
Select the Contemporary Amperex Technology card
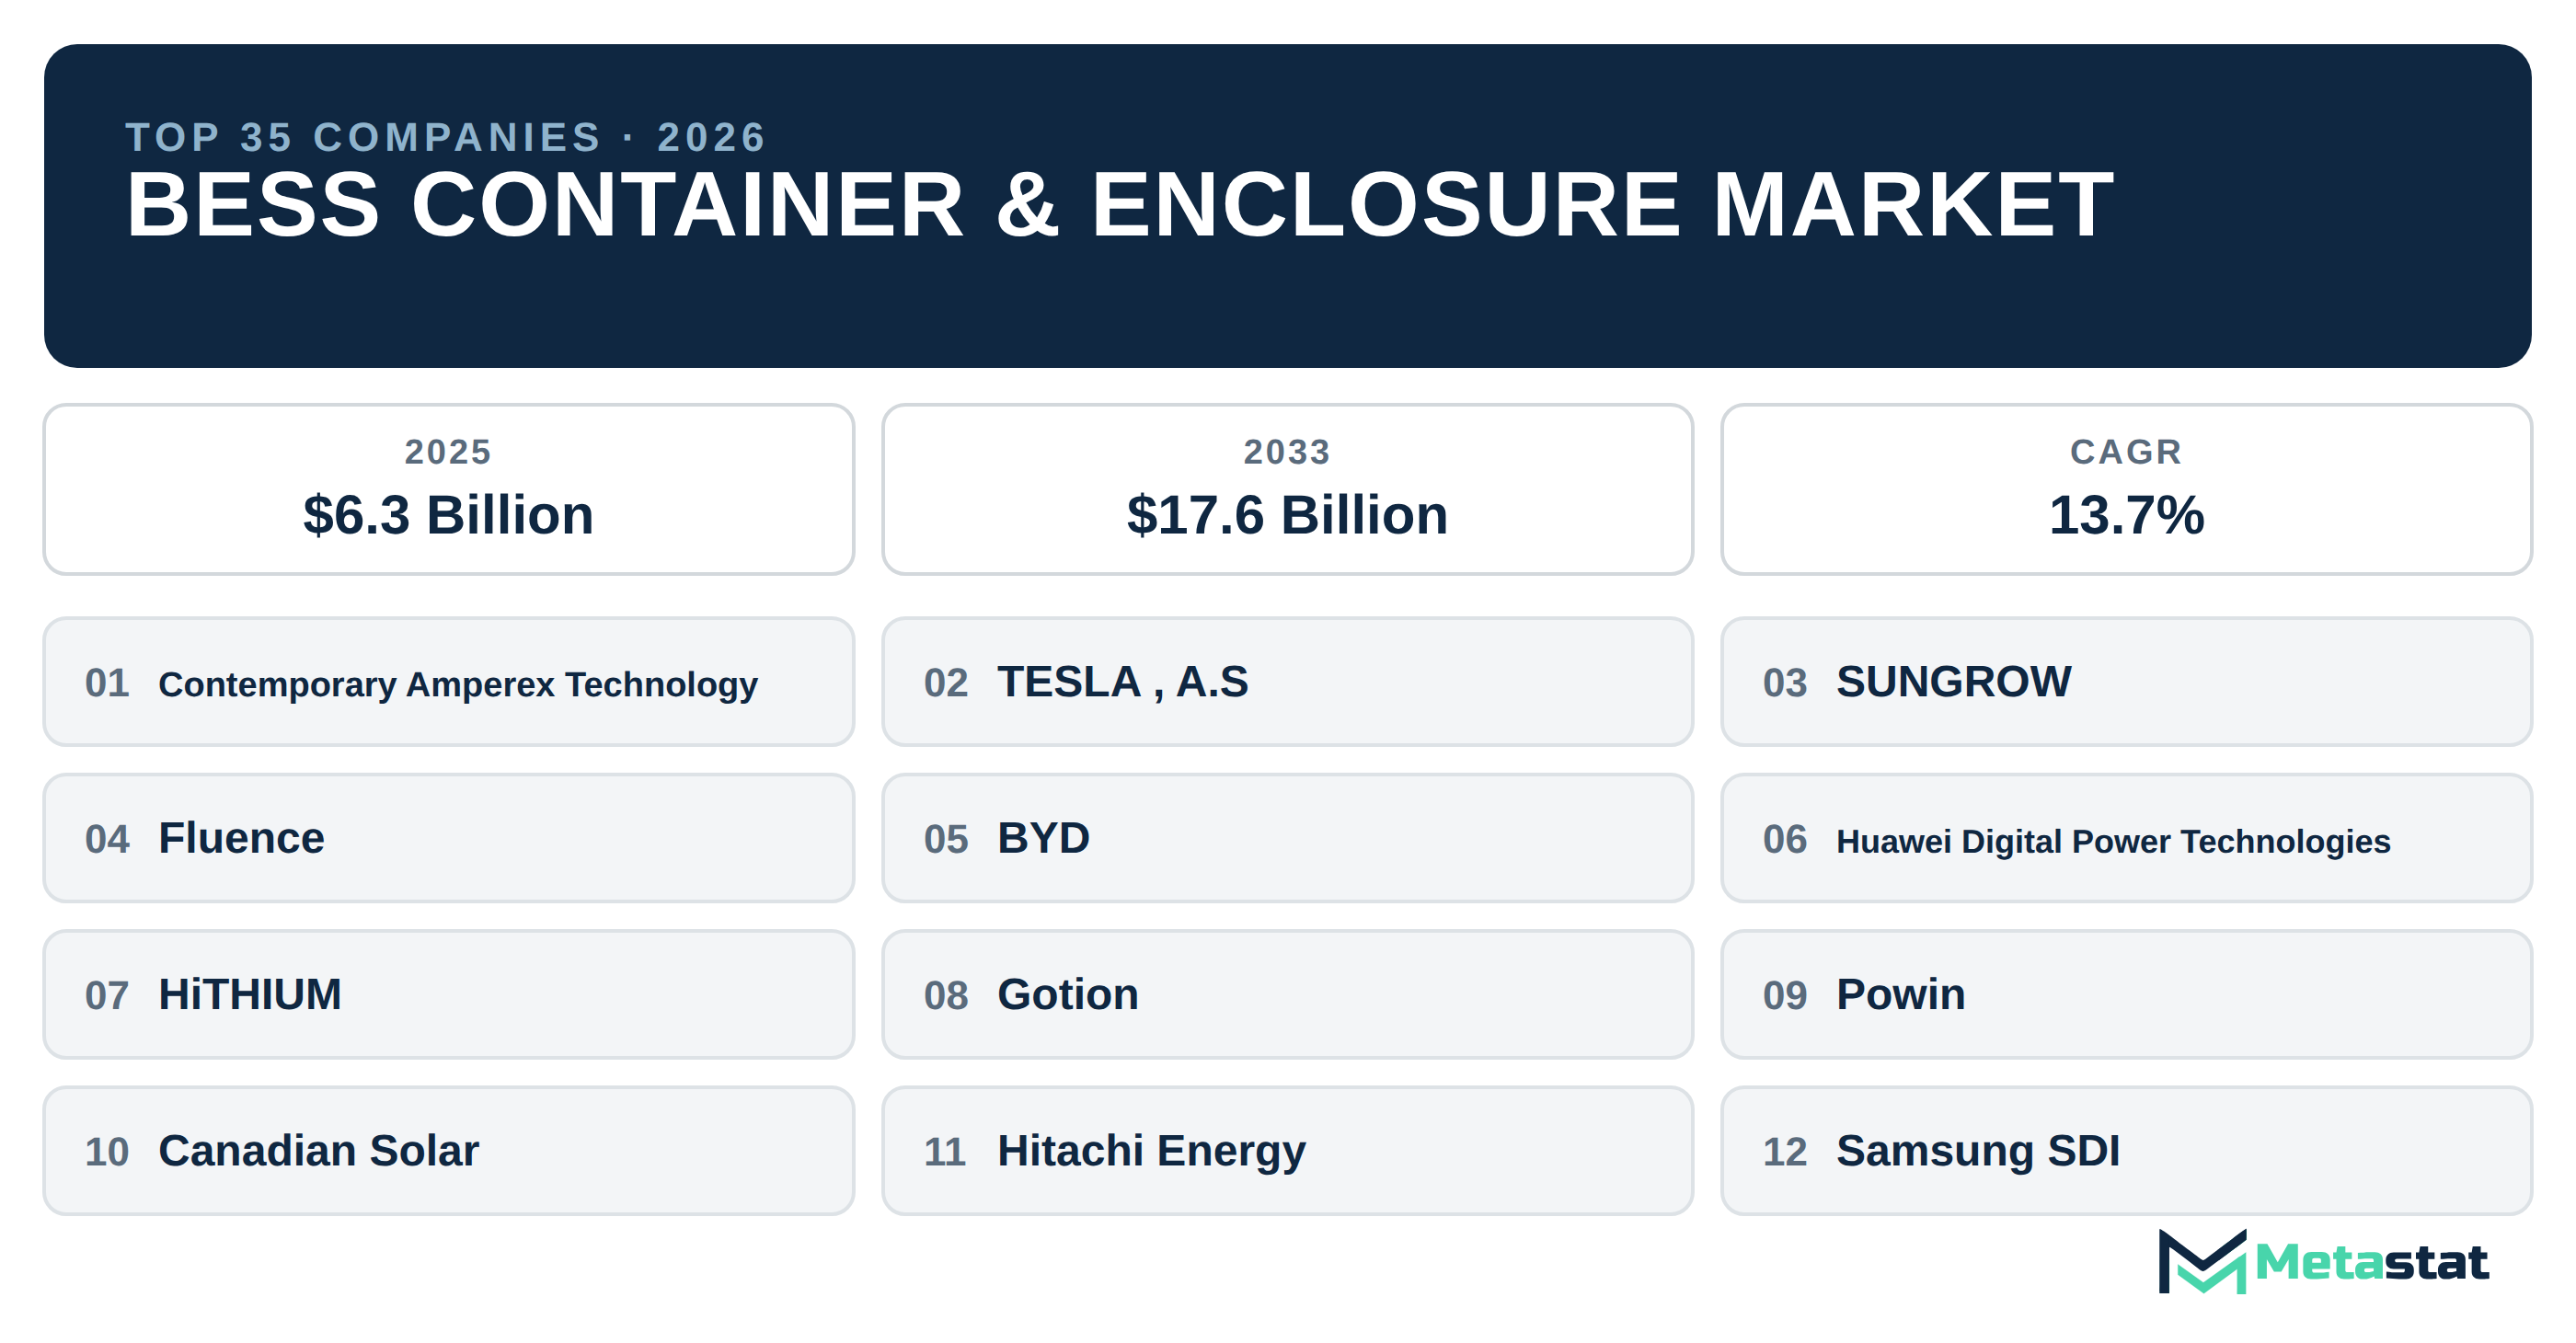pyautogui.click(x=449, y=682)
